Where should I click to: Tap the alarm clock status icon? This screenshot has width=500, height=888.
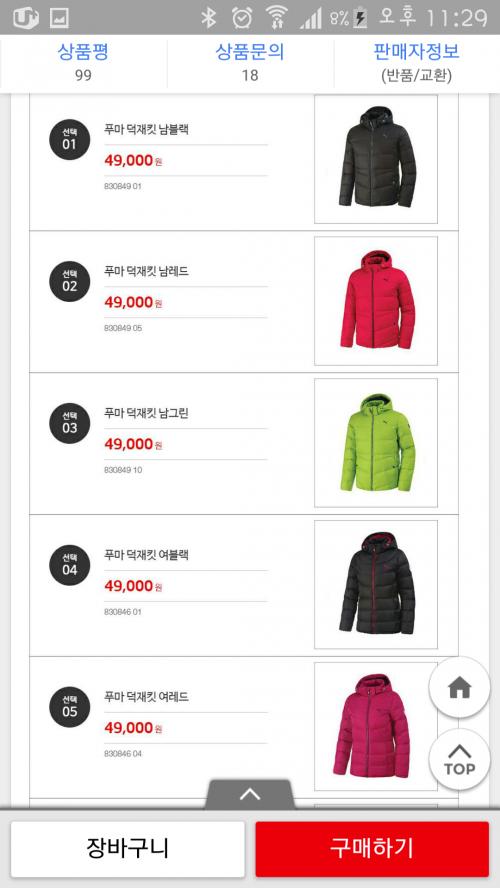[x=242, y=18]
